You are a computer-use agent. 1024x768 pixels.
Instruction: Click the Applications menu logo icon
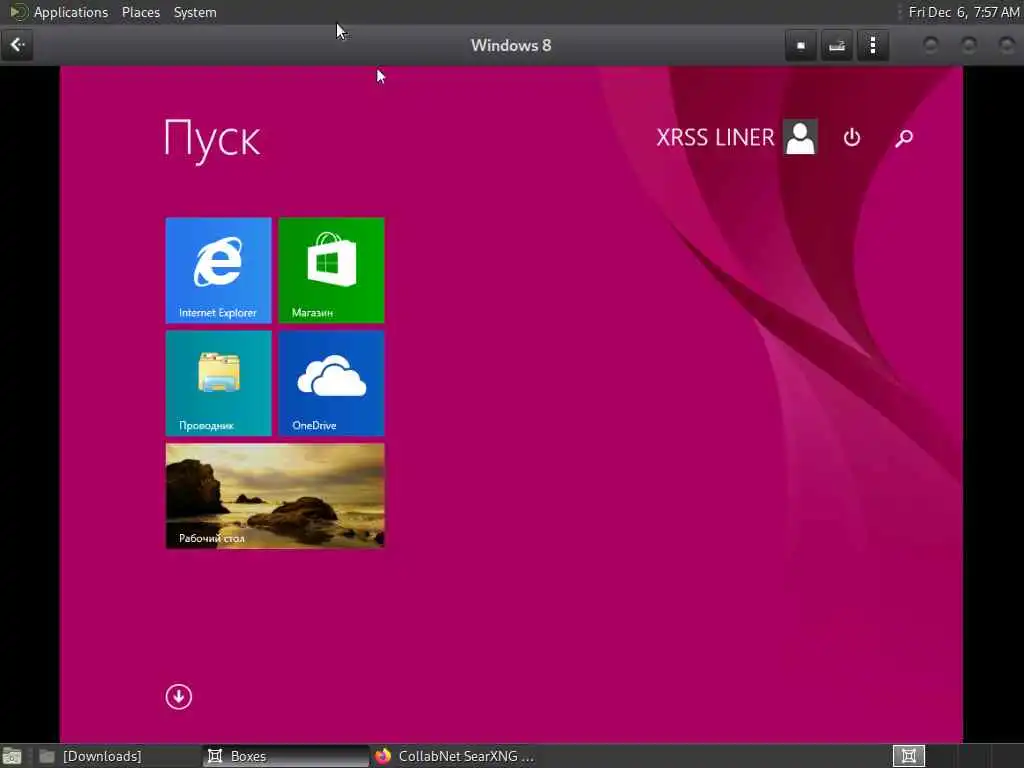[18, 12]
